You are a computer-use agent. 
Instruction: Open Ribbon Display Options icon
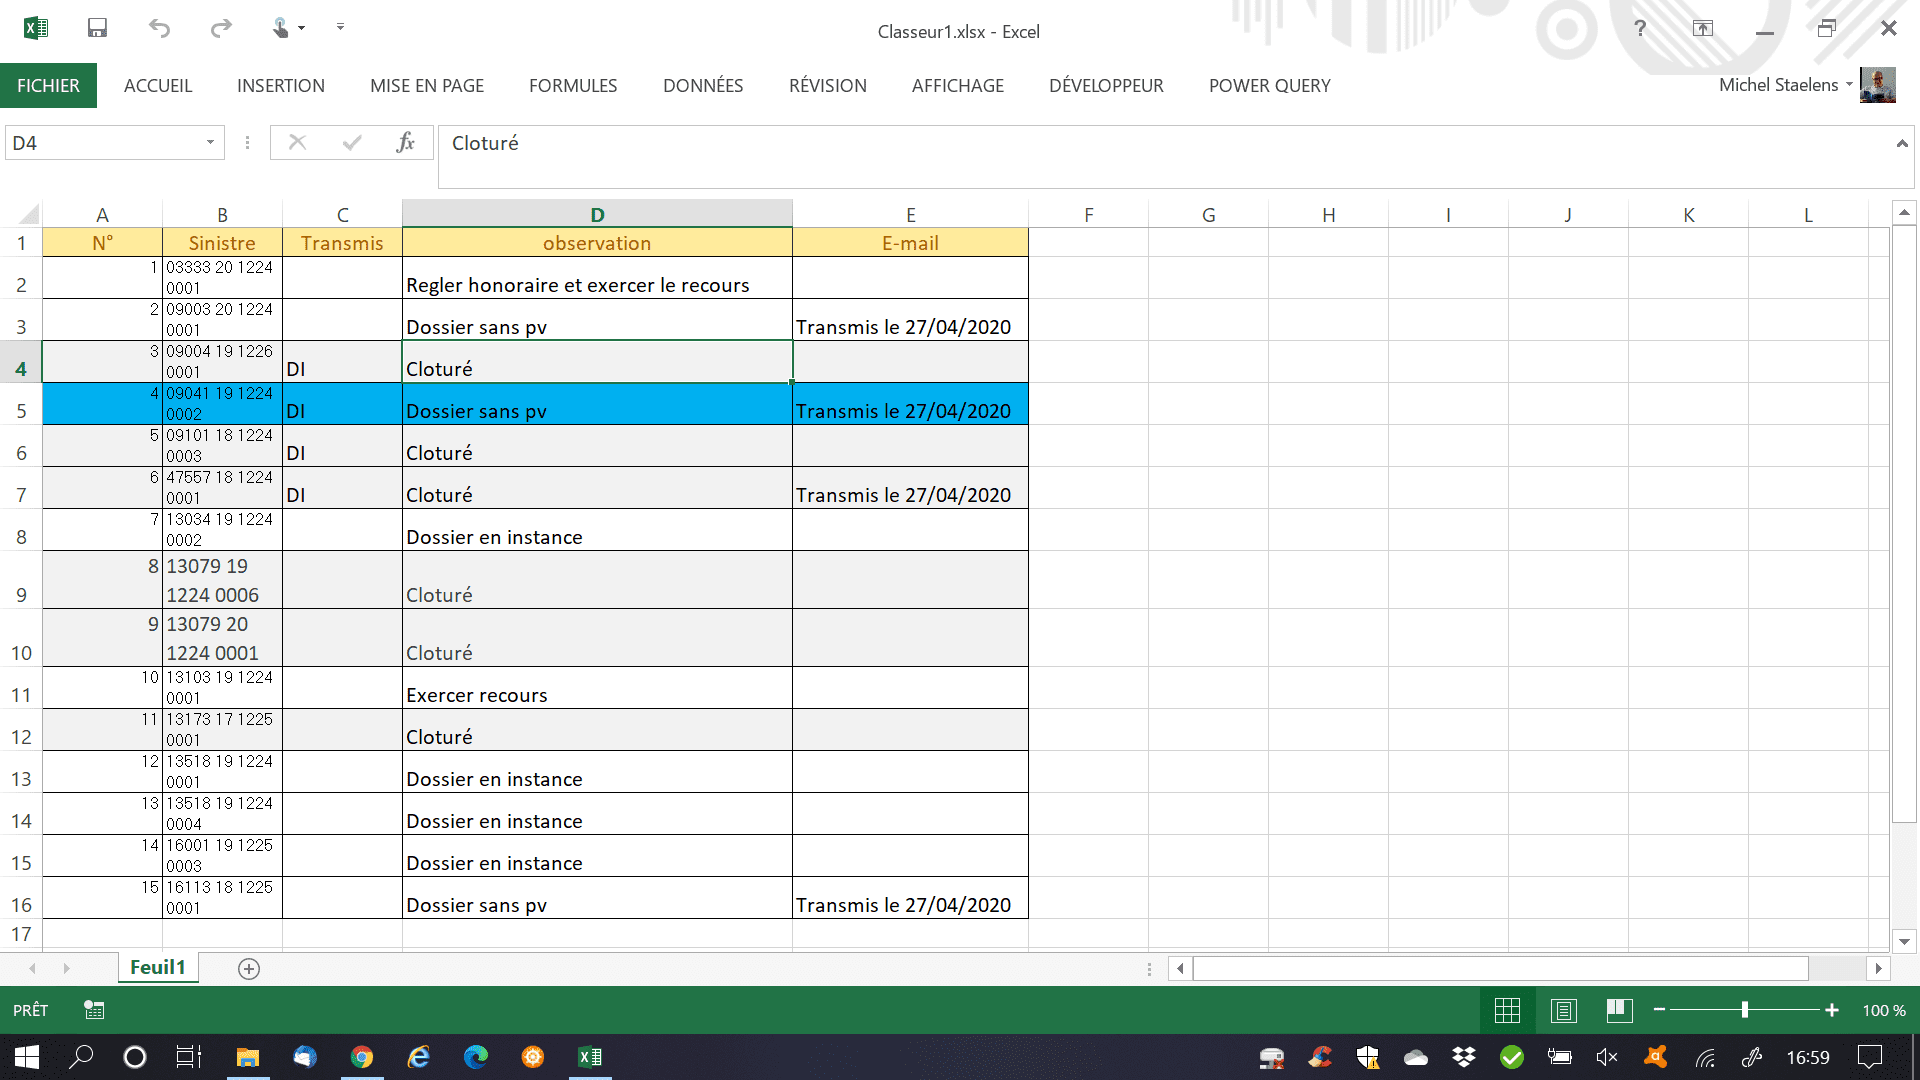(1702, 28)
